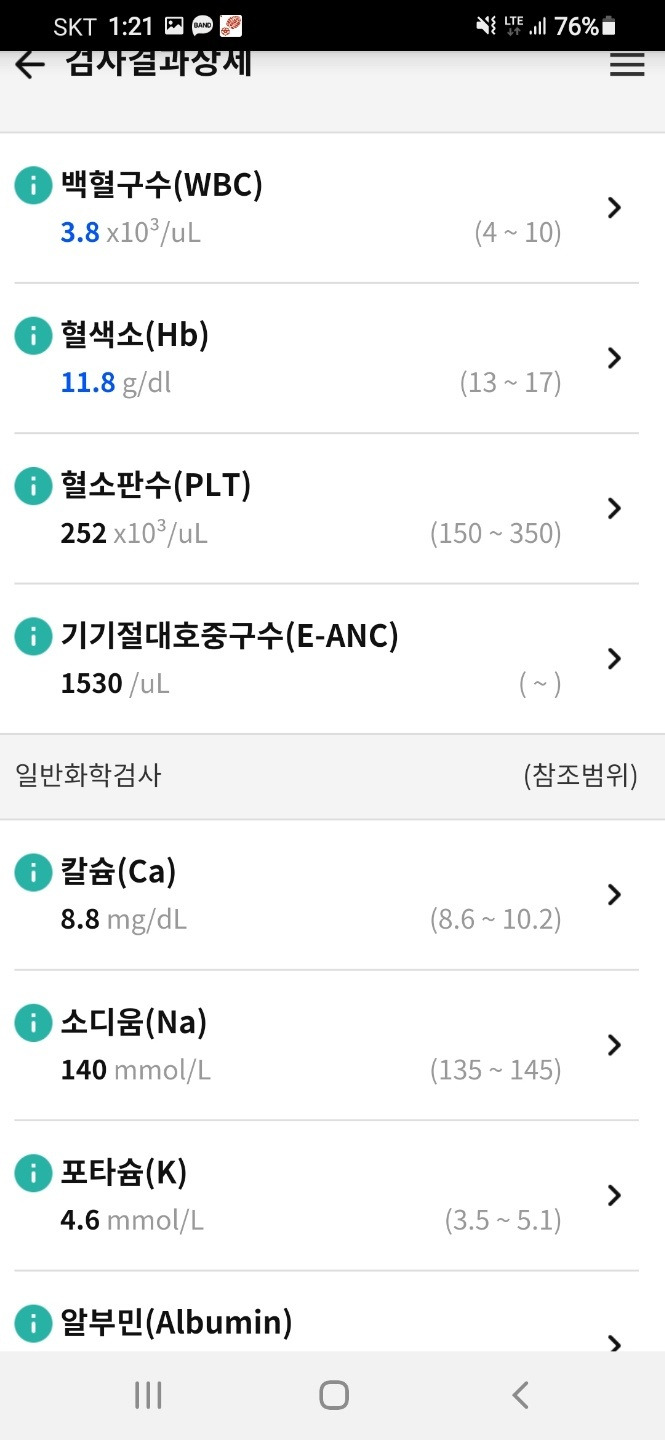Viewport: 665px width, 1440px height.
Task: Open details for the 칼슘(Ca) test
Action: [614, 894]
